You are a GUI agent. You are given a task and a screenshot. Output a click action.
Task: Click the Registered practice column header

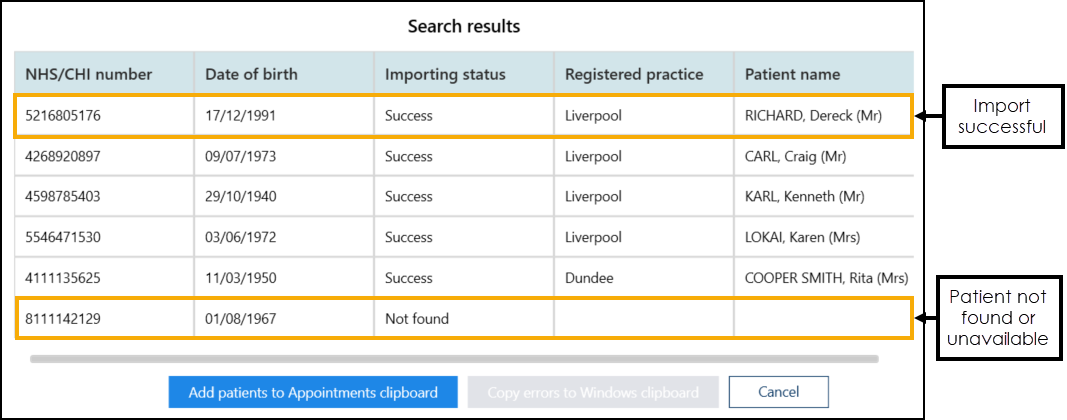[x=634, y=74]
